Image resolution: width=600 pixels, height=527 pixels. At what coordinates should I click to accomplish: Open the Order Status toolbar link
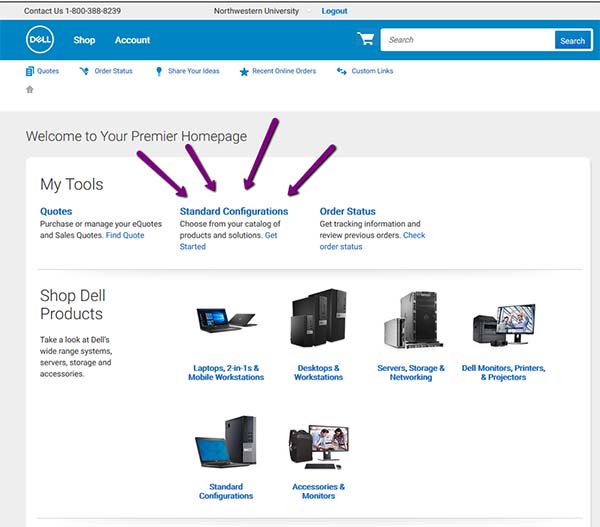(x=113, y=71)
